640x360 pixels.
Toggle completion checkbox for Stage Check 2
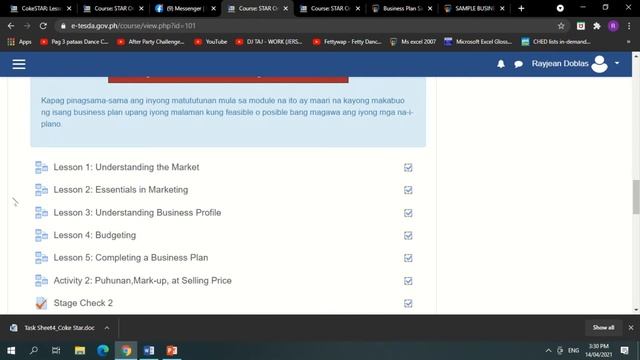pos(408,303)
